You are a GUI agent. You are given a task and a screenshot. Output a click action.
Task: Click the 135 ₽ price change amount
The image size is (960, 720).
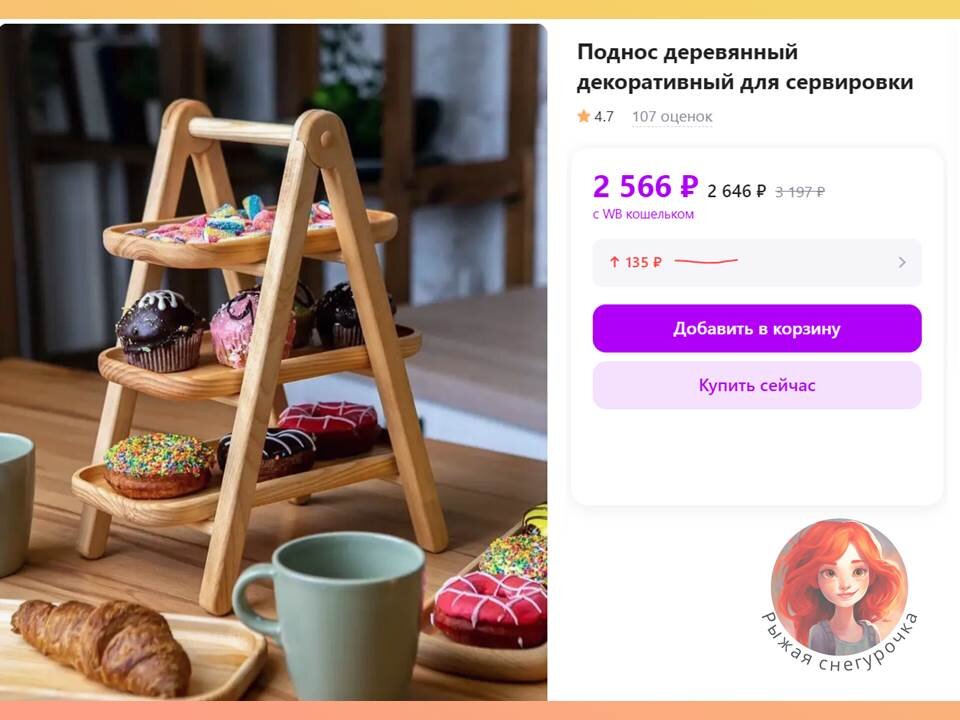[643, 262]
